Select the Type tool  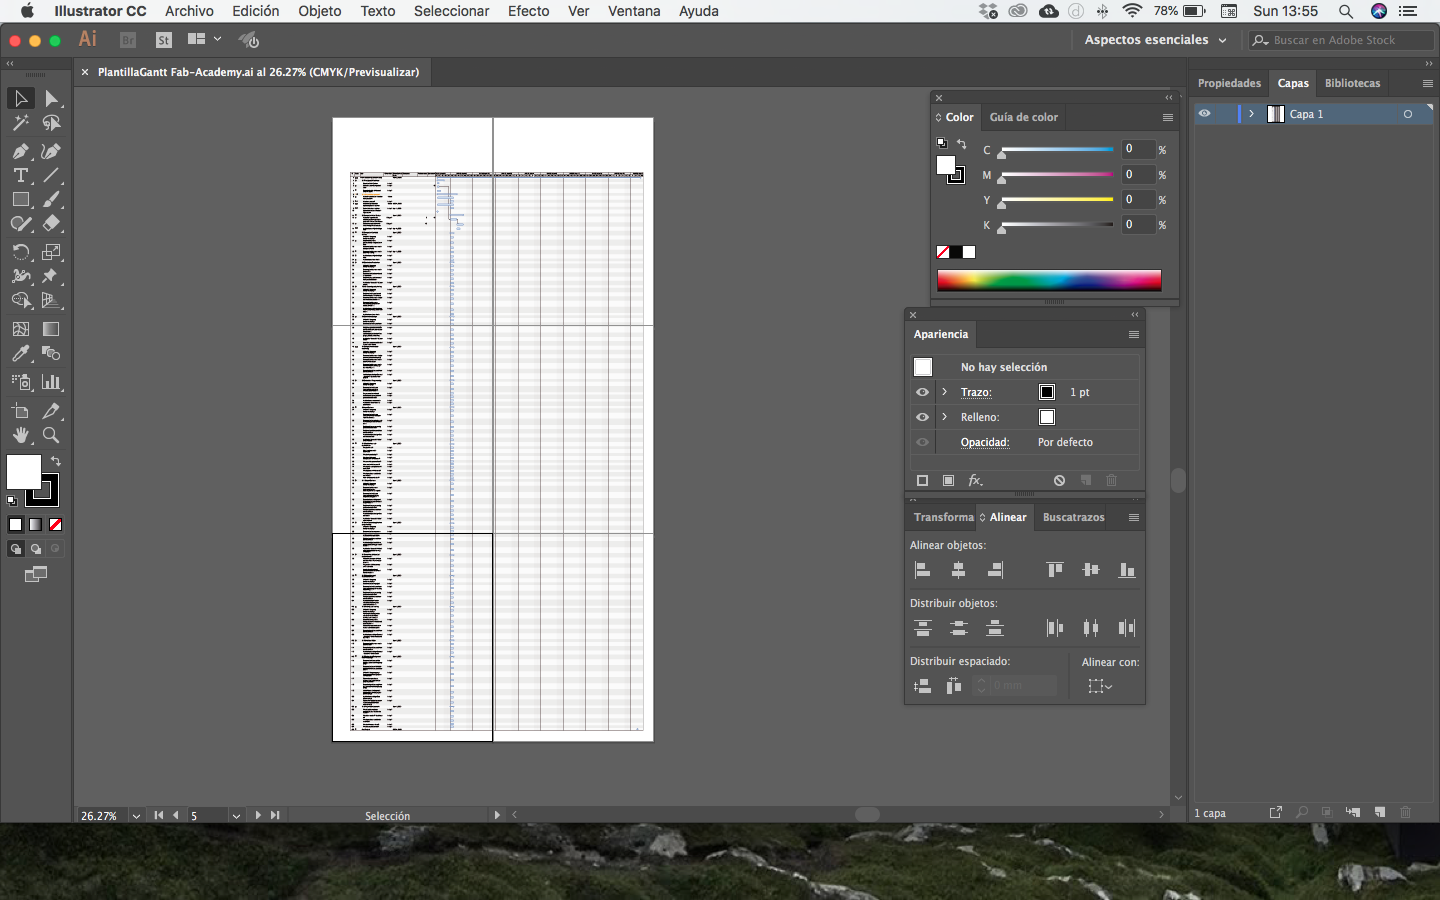click(20, 175)
